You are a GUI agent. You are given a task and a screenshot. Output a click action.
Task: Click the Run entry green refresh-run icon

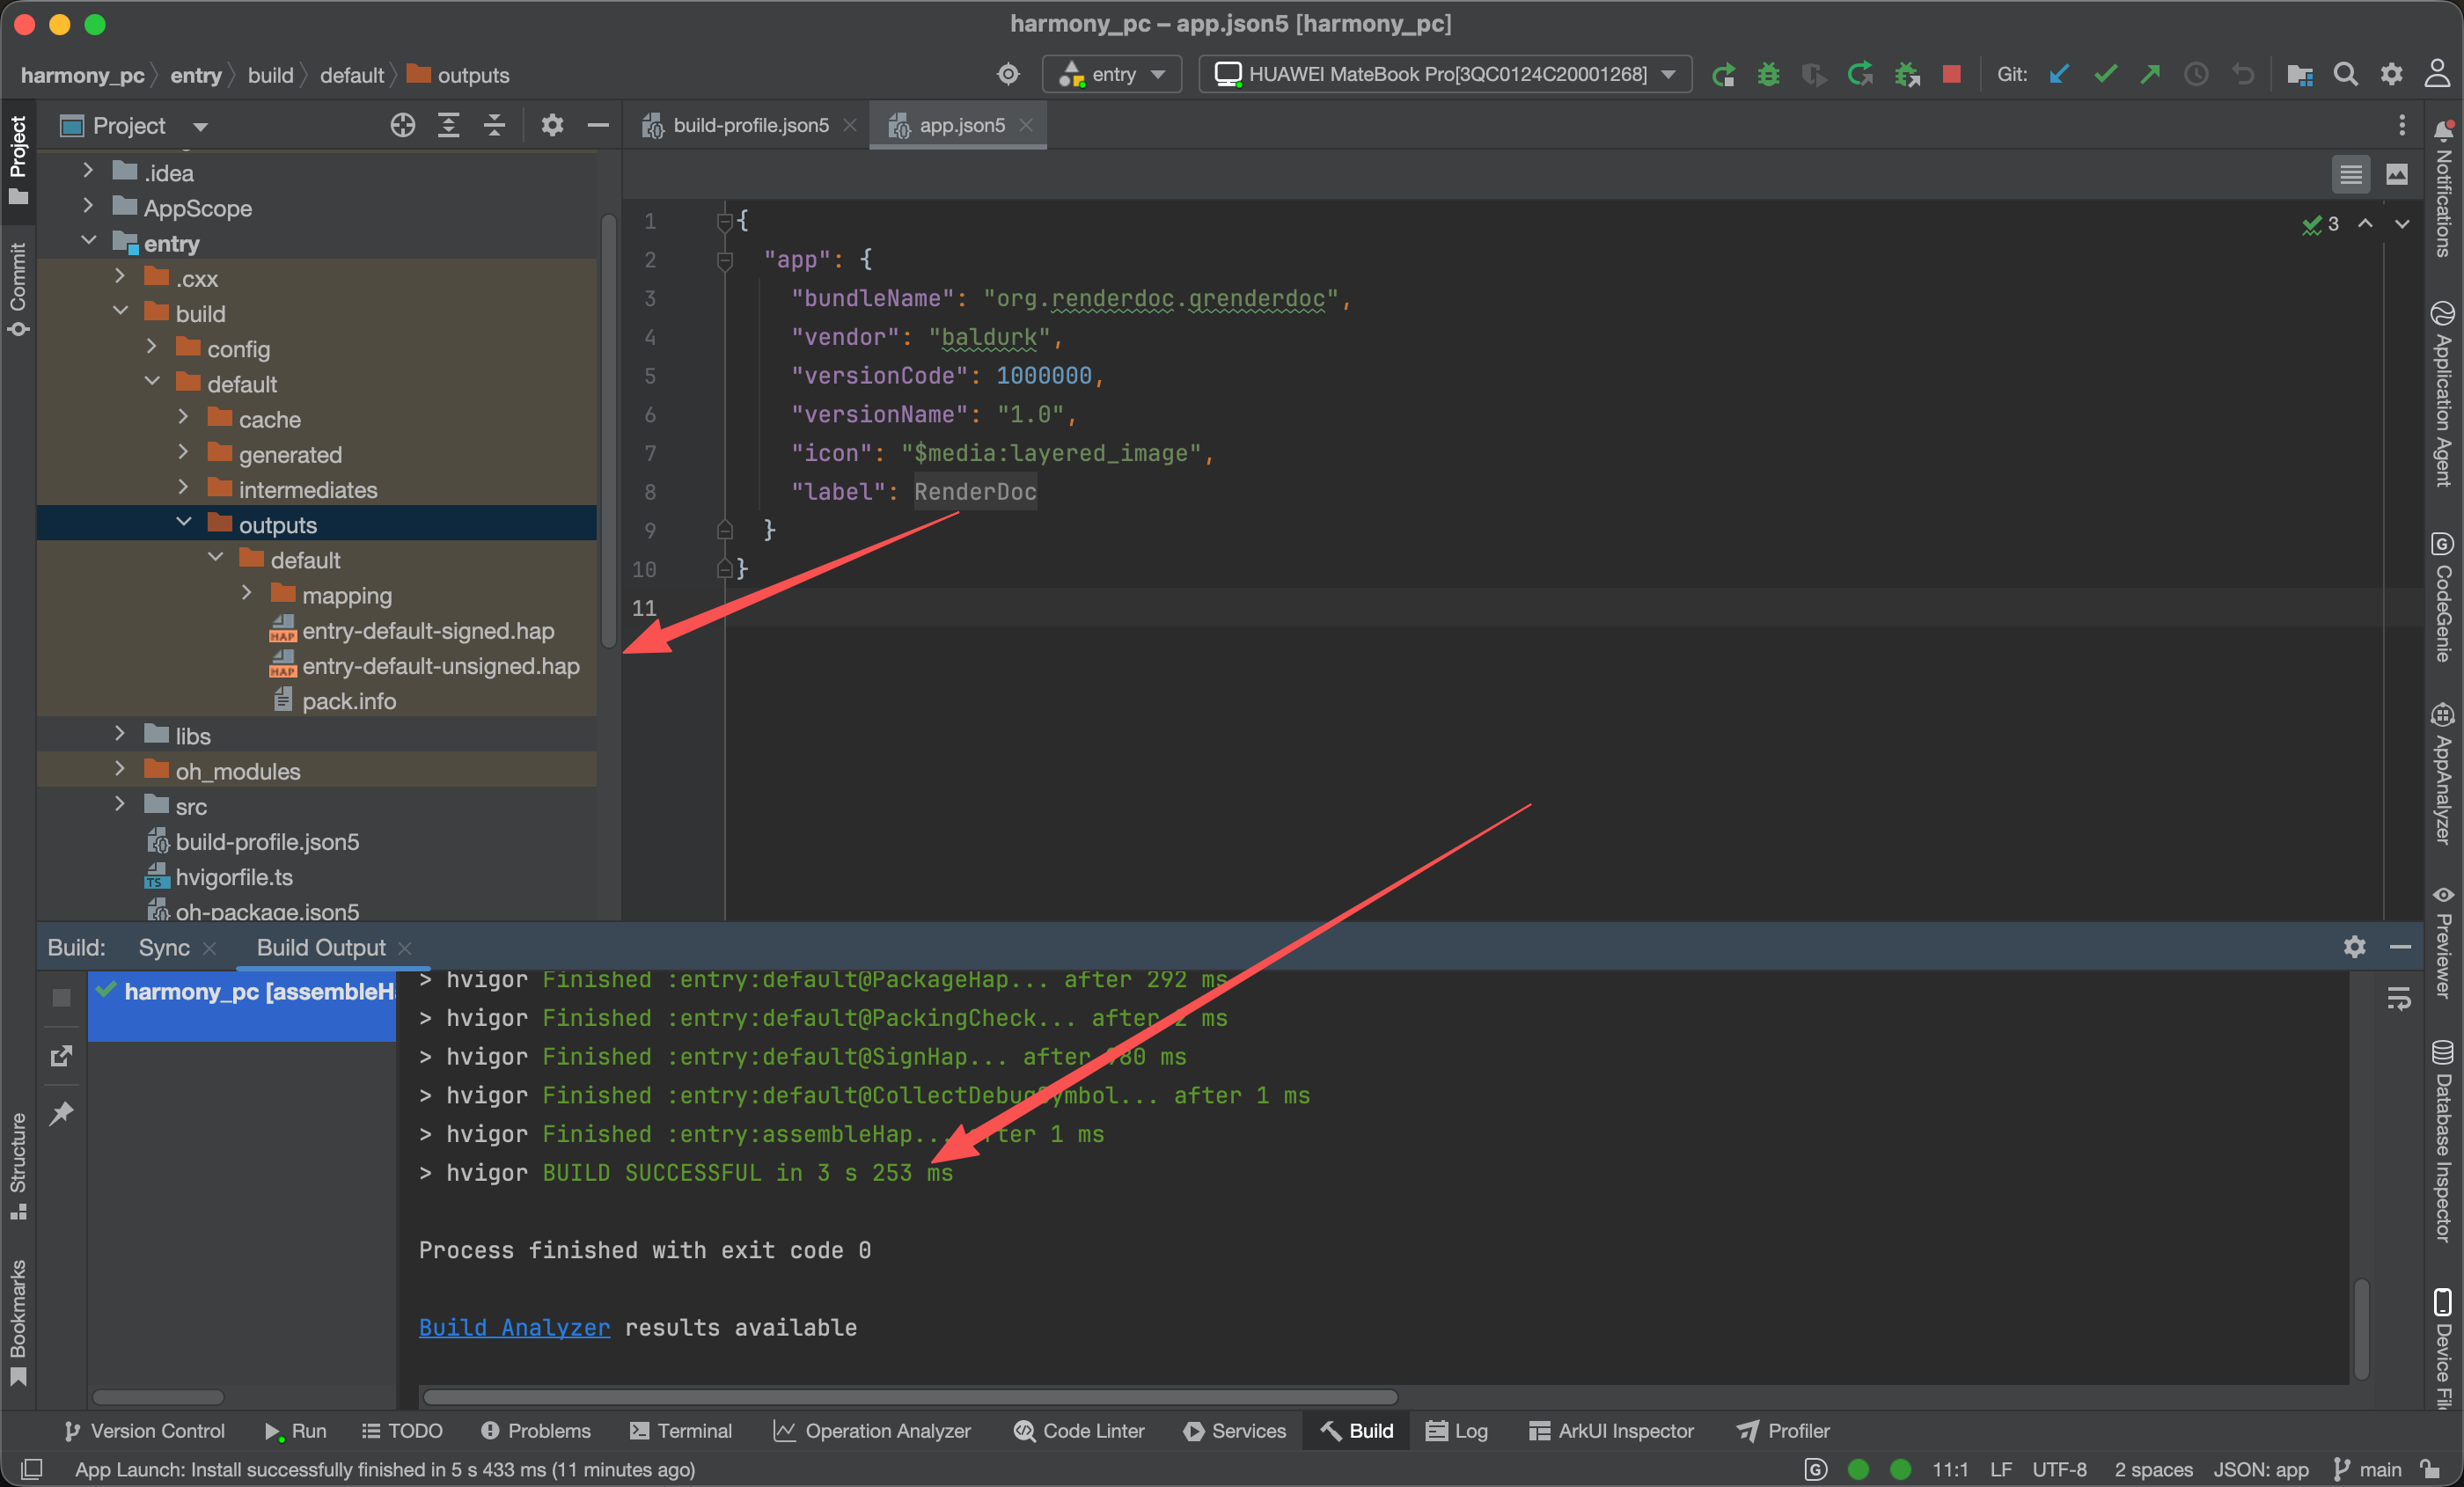(1723, 75)
